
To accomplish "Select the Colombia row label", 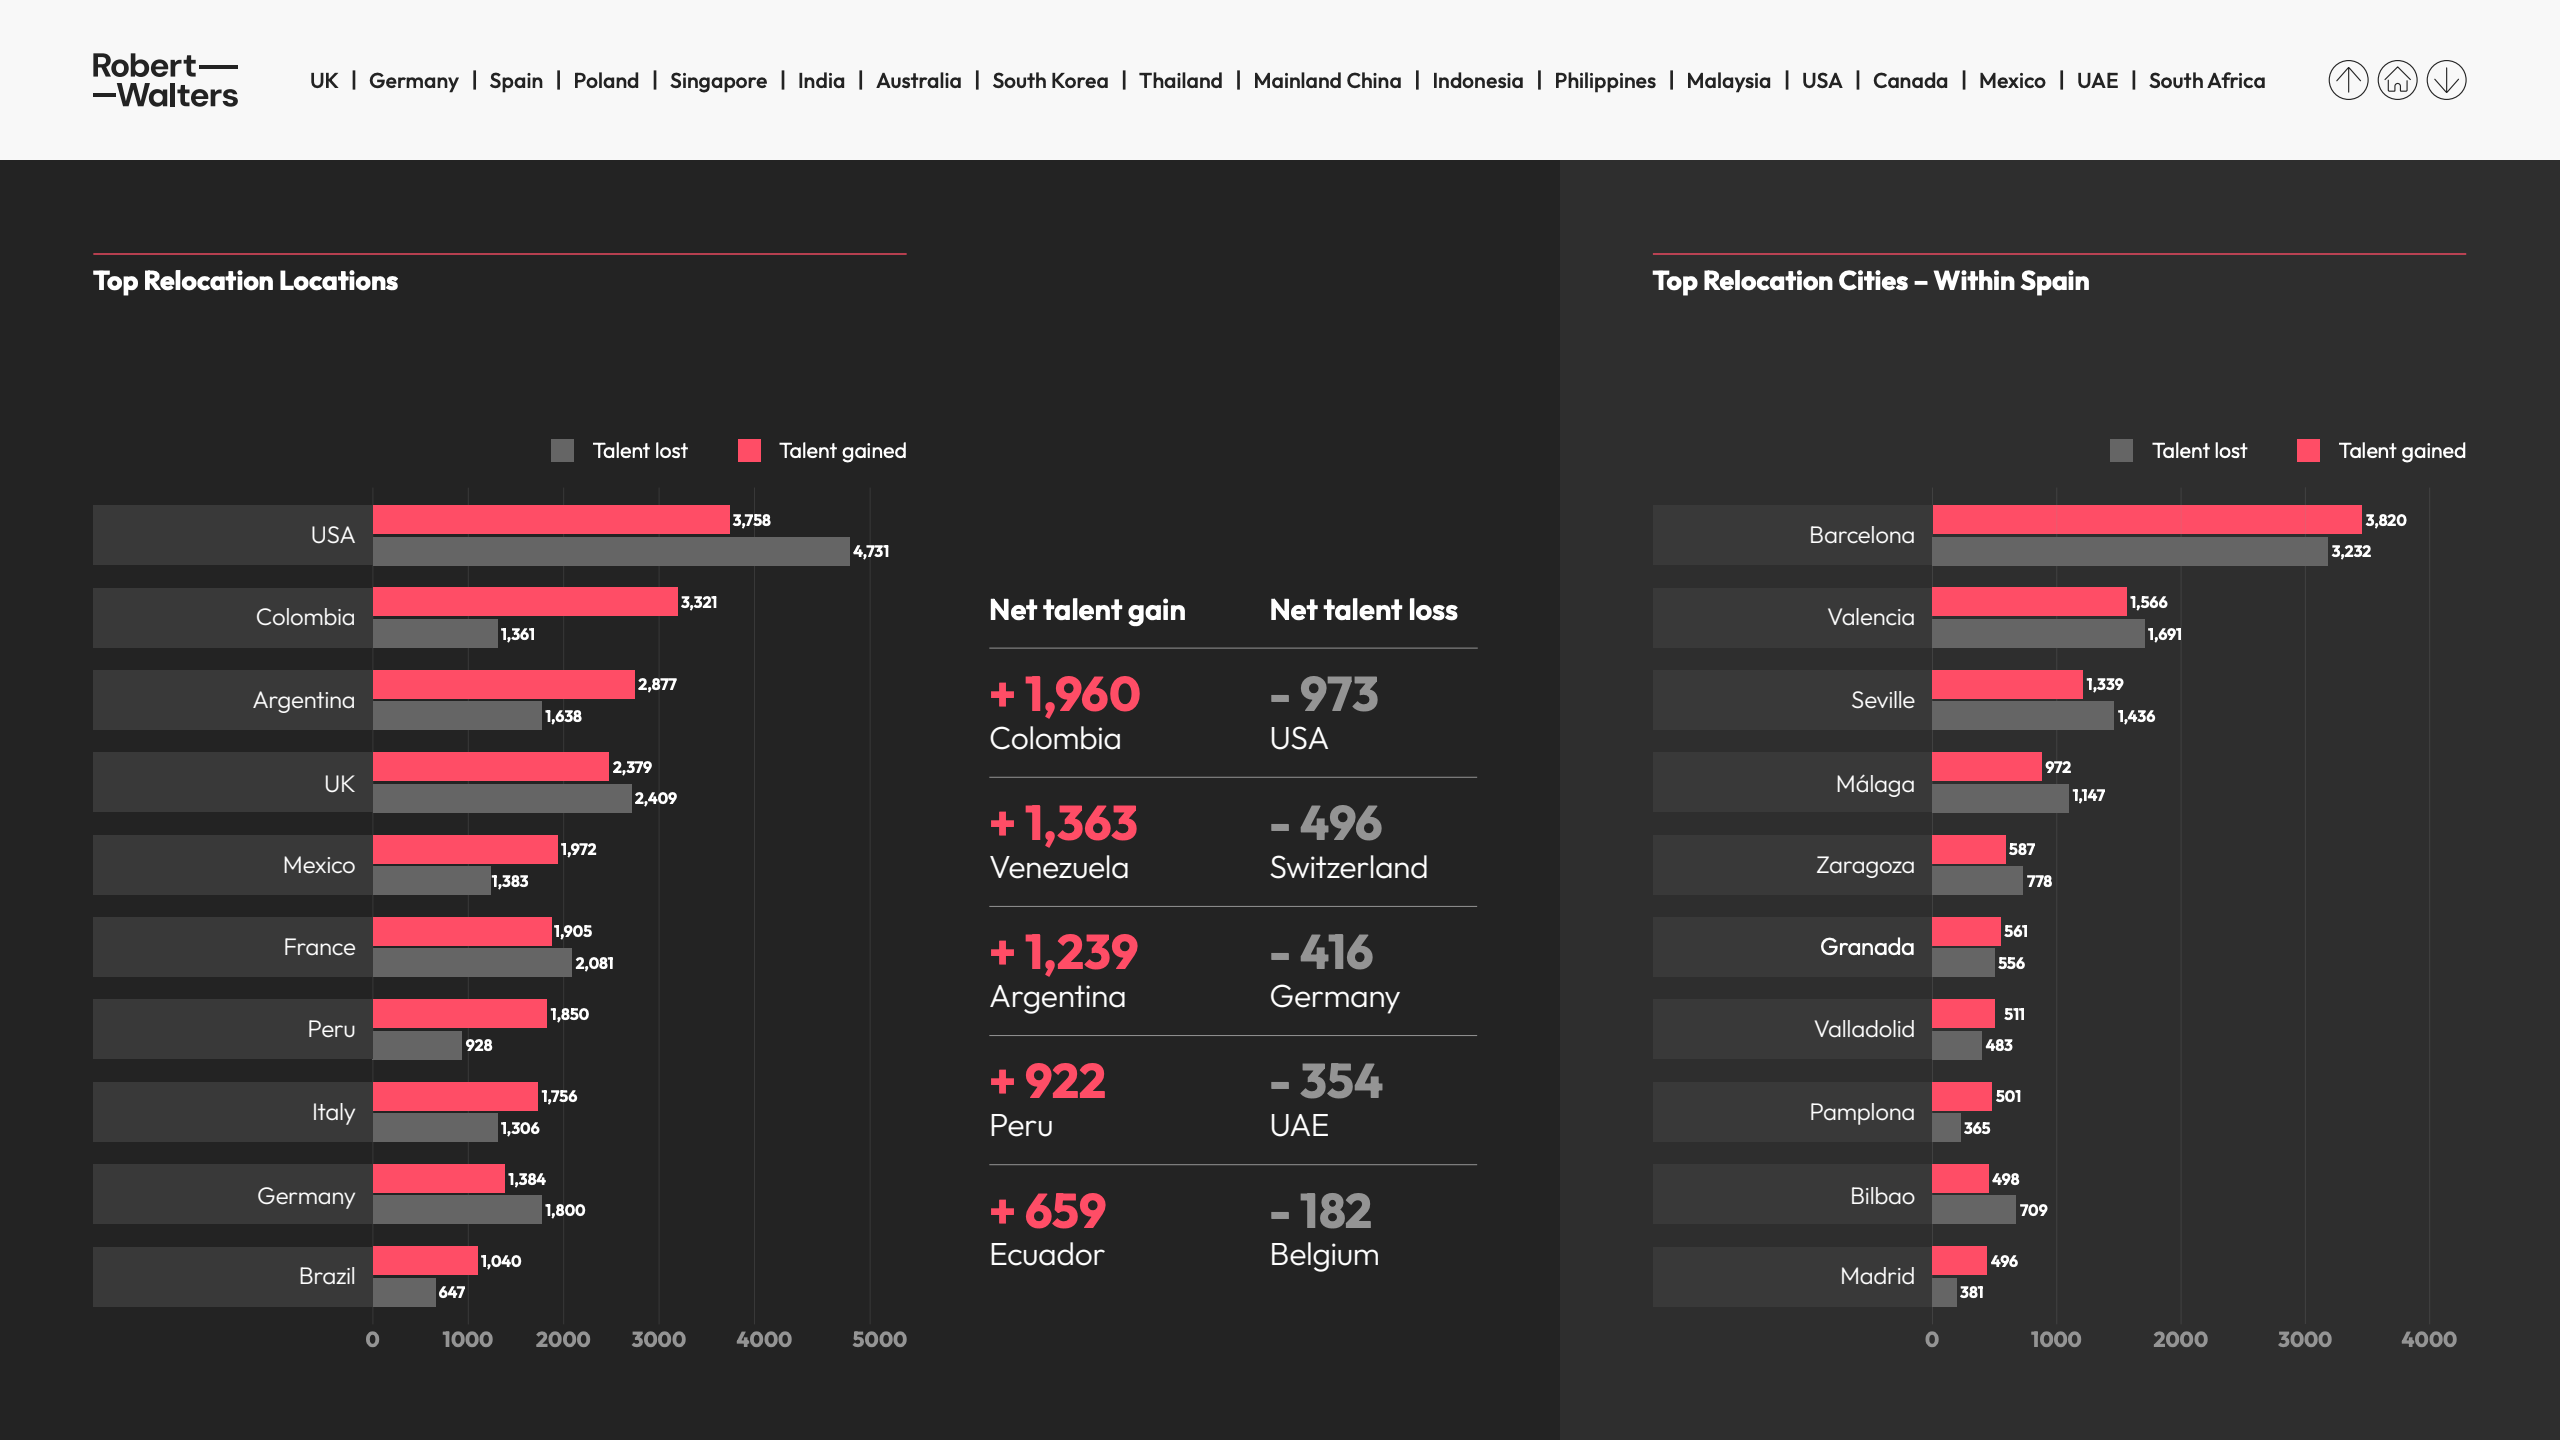I will (304, 617).
